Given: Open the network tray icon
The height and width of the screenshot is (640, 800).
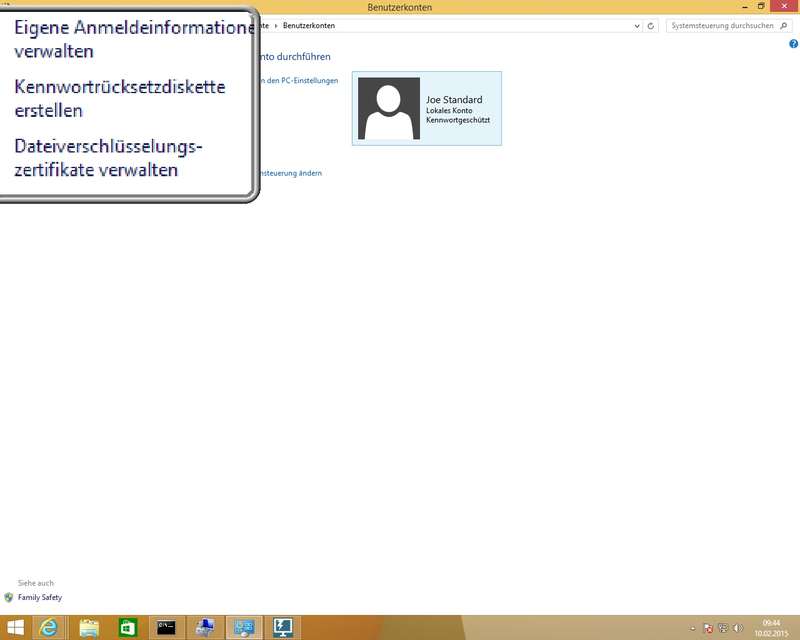Looking at the screenshot, I should (723, 628).
